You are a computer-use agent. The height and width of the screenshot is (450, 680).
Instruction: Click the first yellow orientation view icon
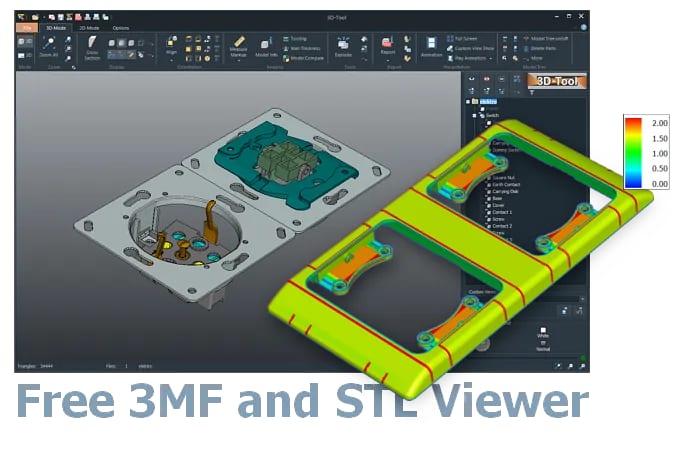pyautogui.click(x=189, y=39)
